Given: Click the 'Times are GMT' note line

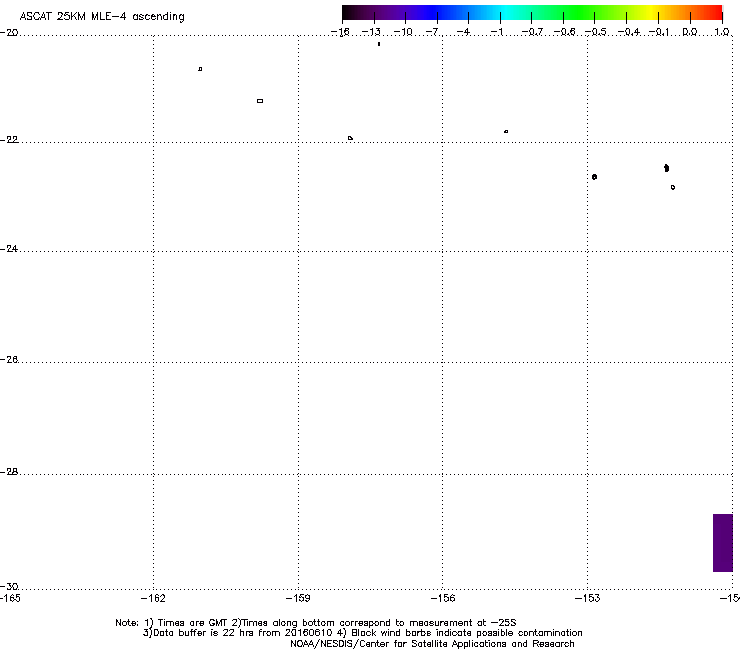Looking at the screenshot, I should 315,623.
